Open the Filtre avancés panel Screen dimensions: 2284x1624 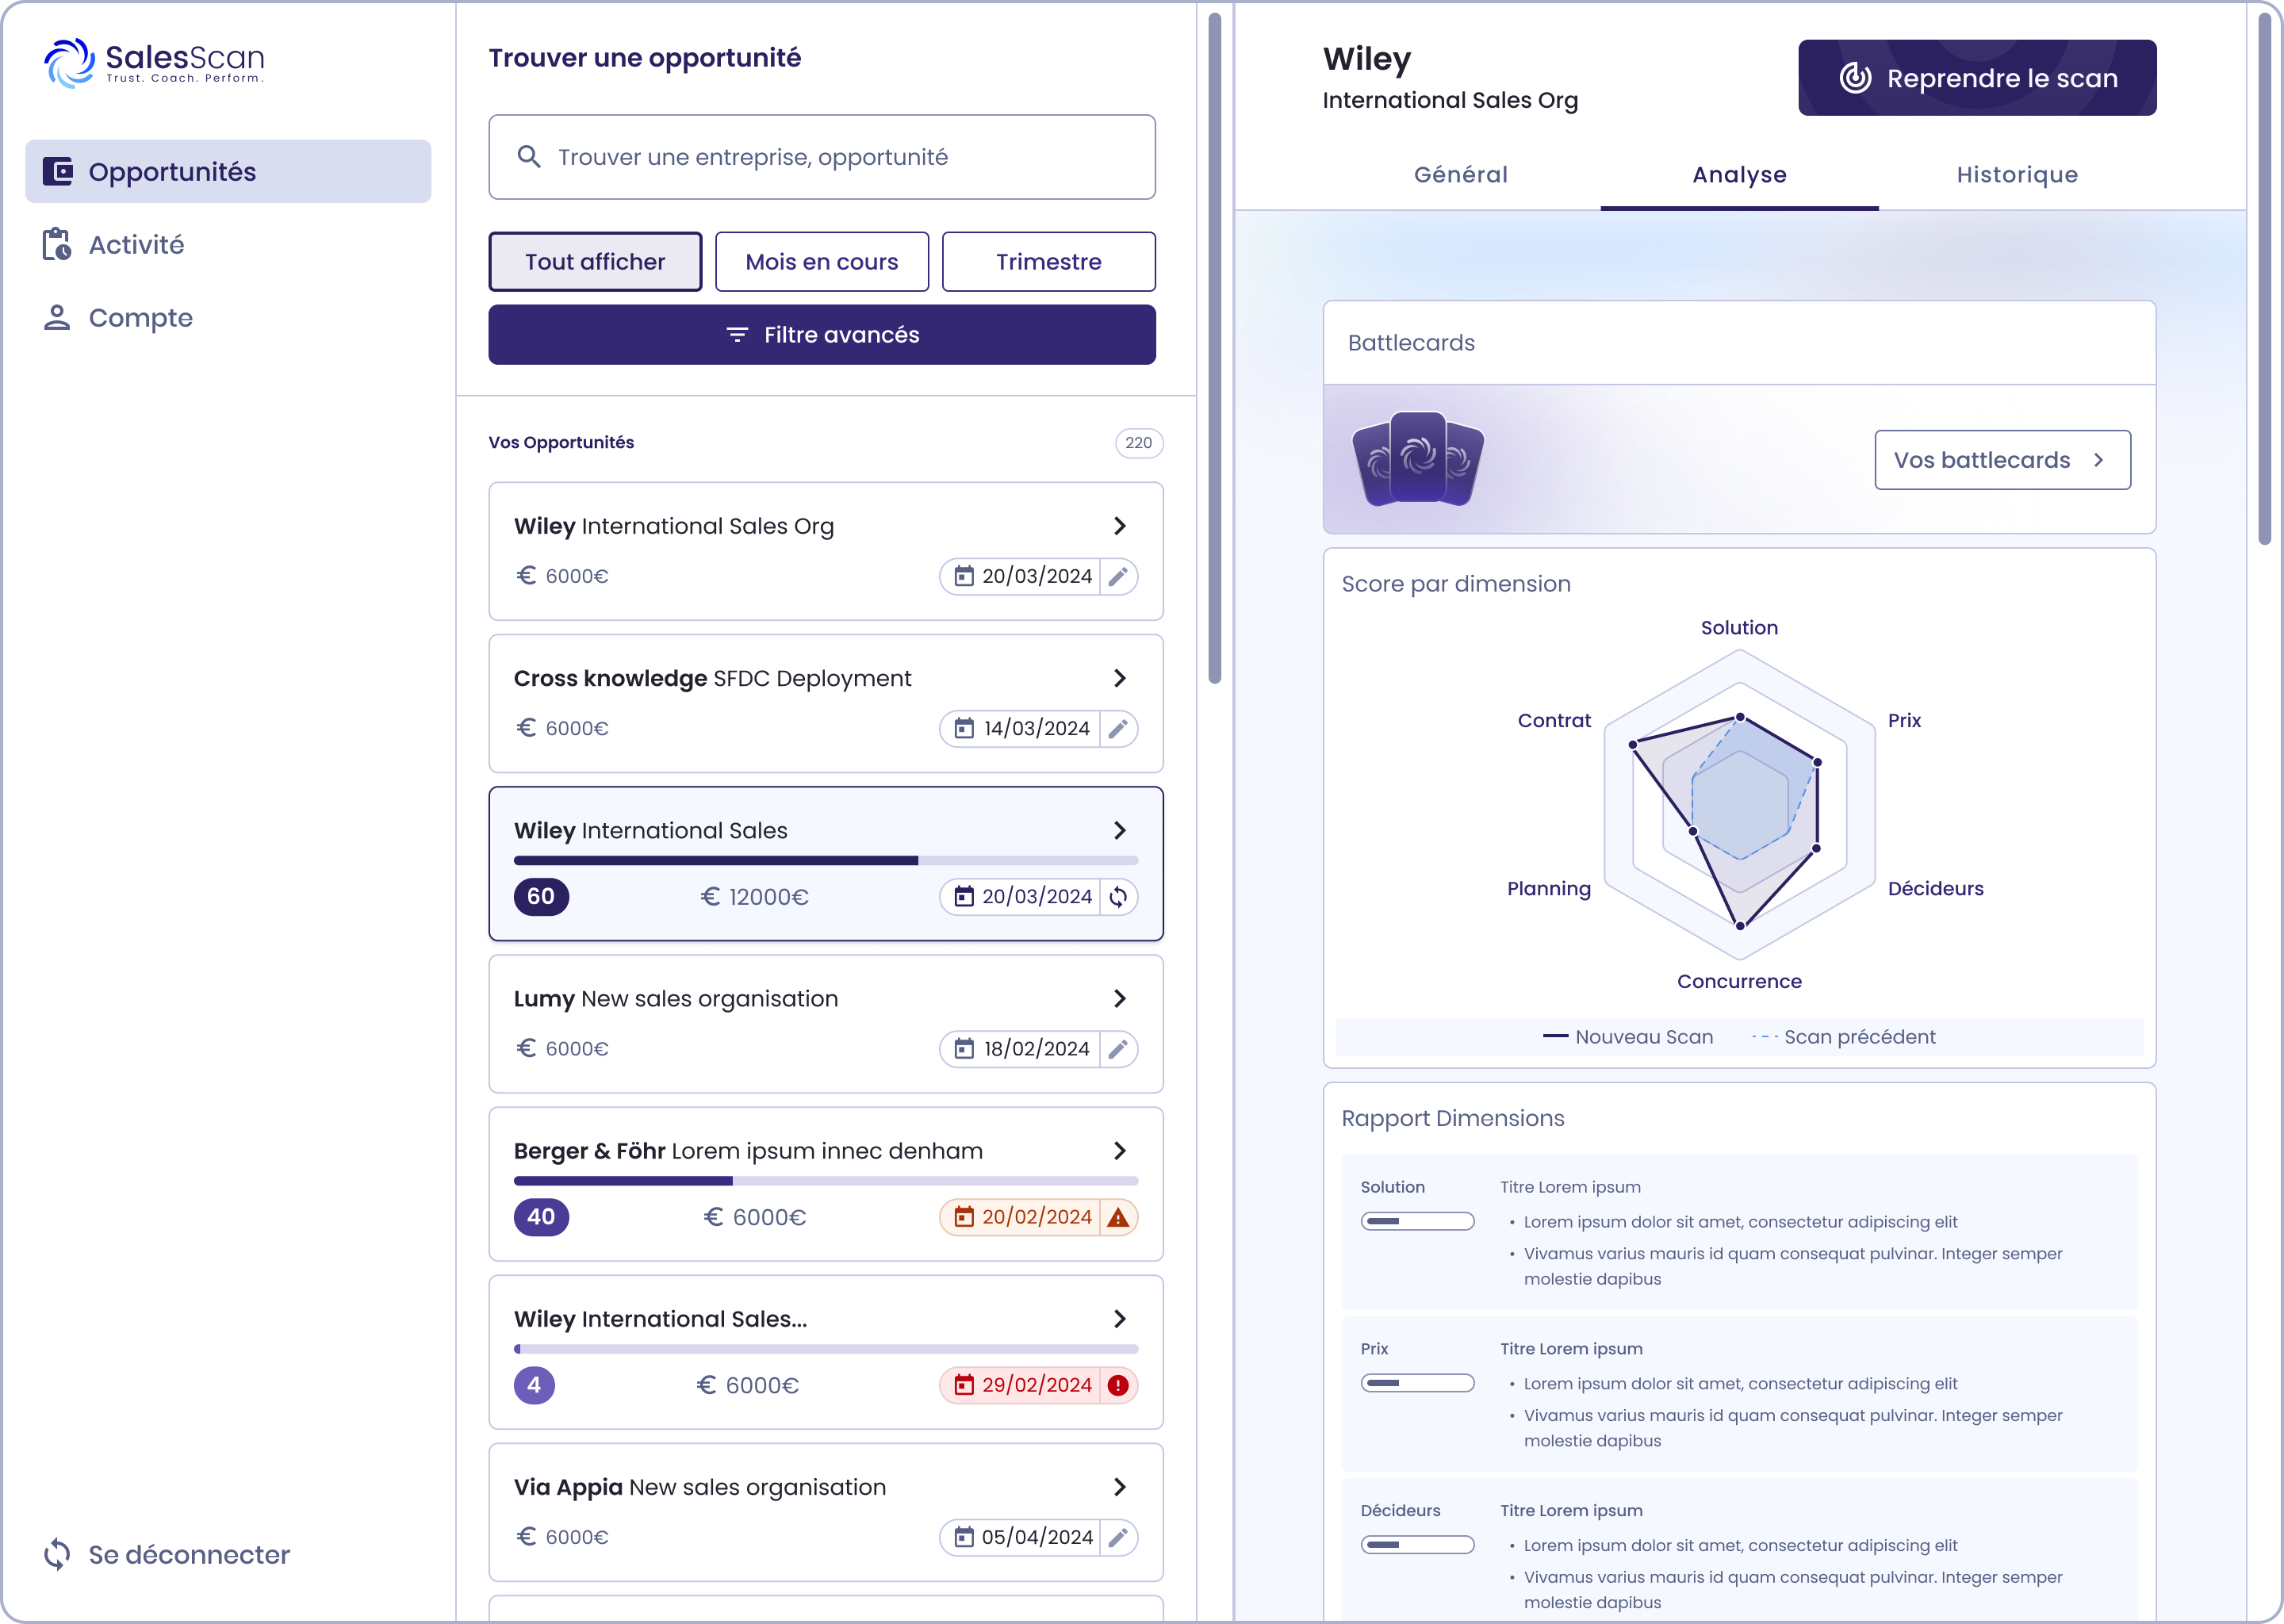click(821, 335)
